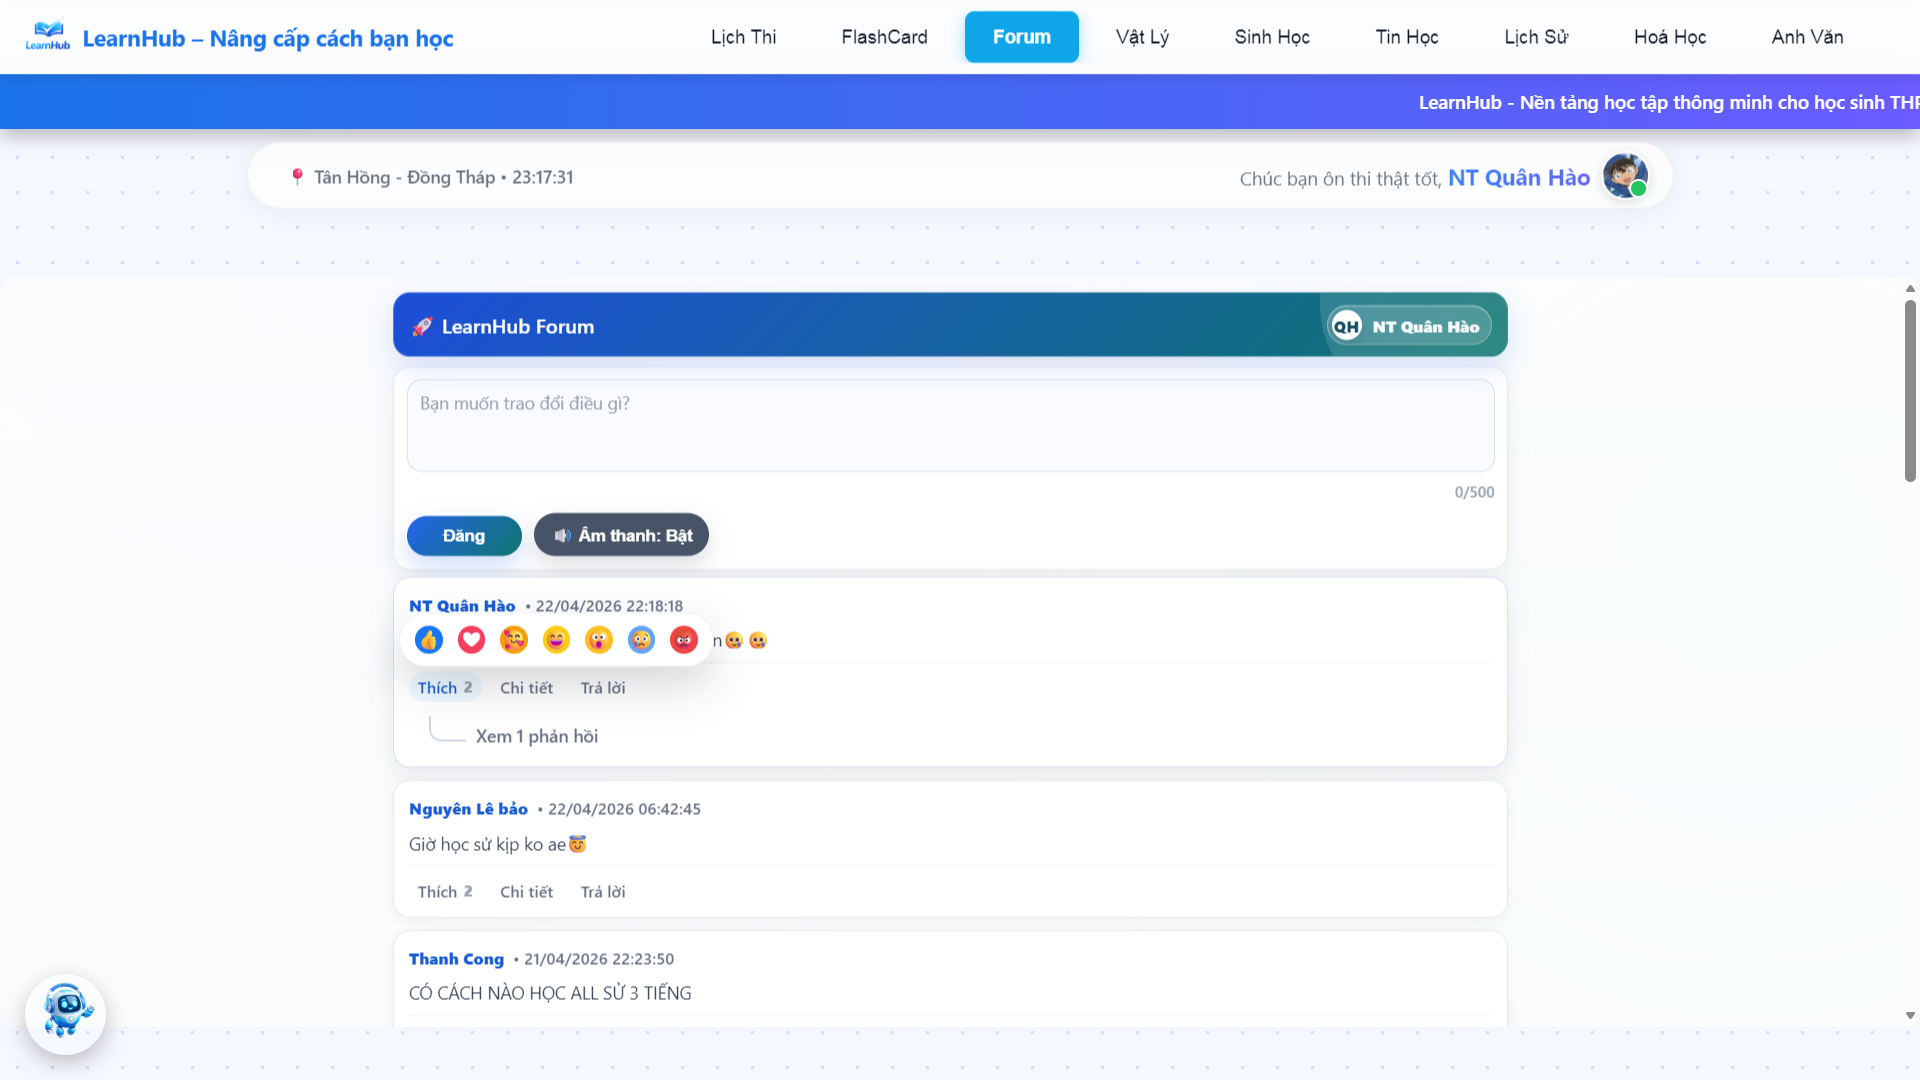Viewport: 1920px width, 1080px height.
Task: Switch to the FlashCard tab
Action: click(884, 37)
